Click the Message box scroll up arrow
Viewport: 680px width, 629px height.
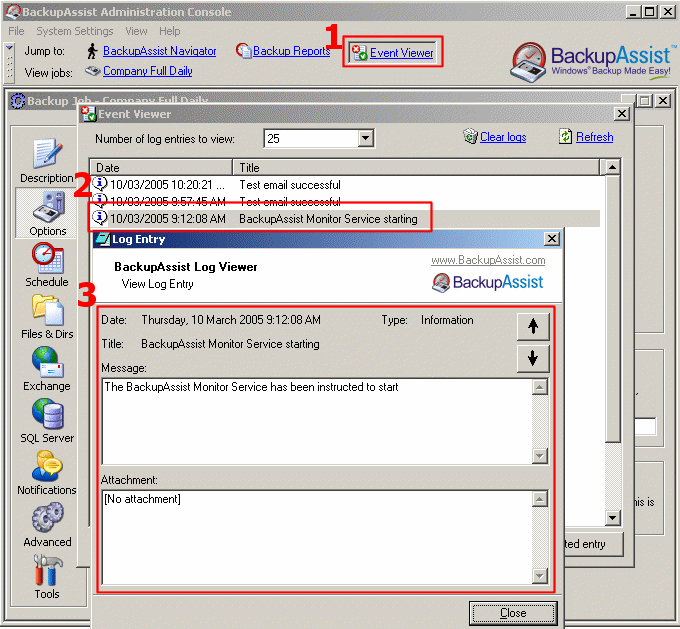[x=539, y=387]
